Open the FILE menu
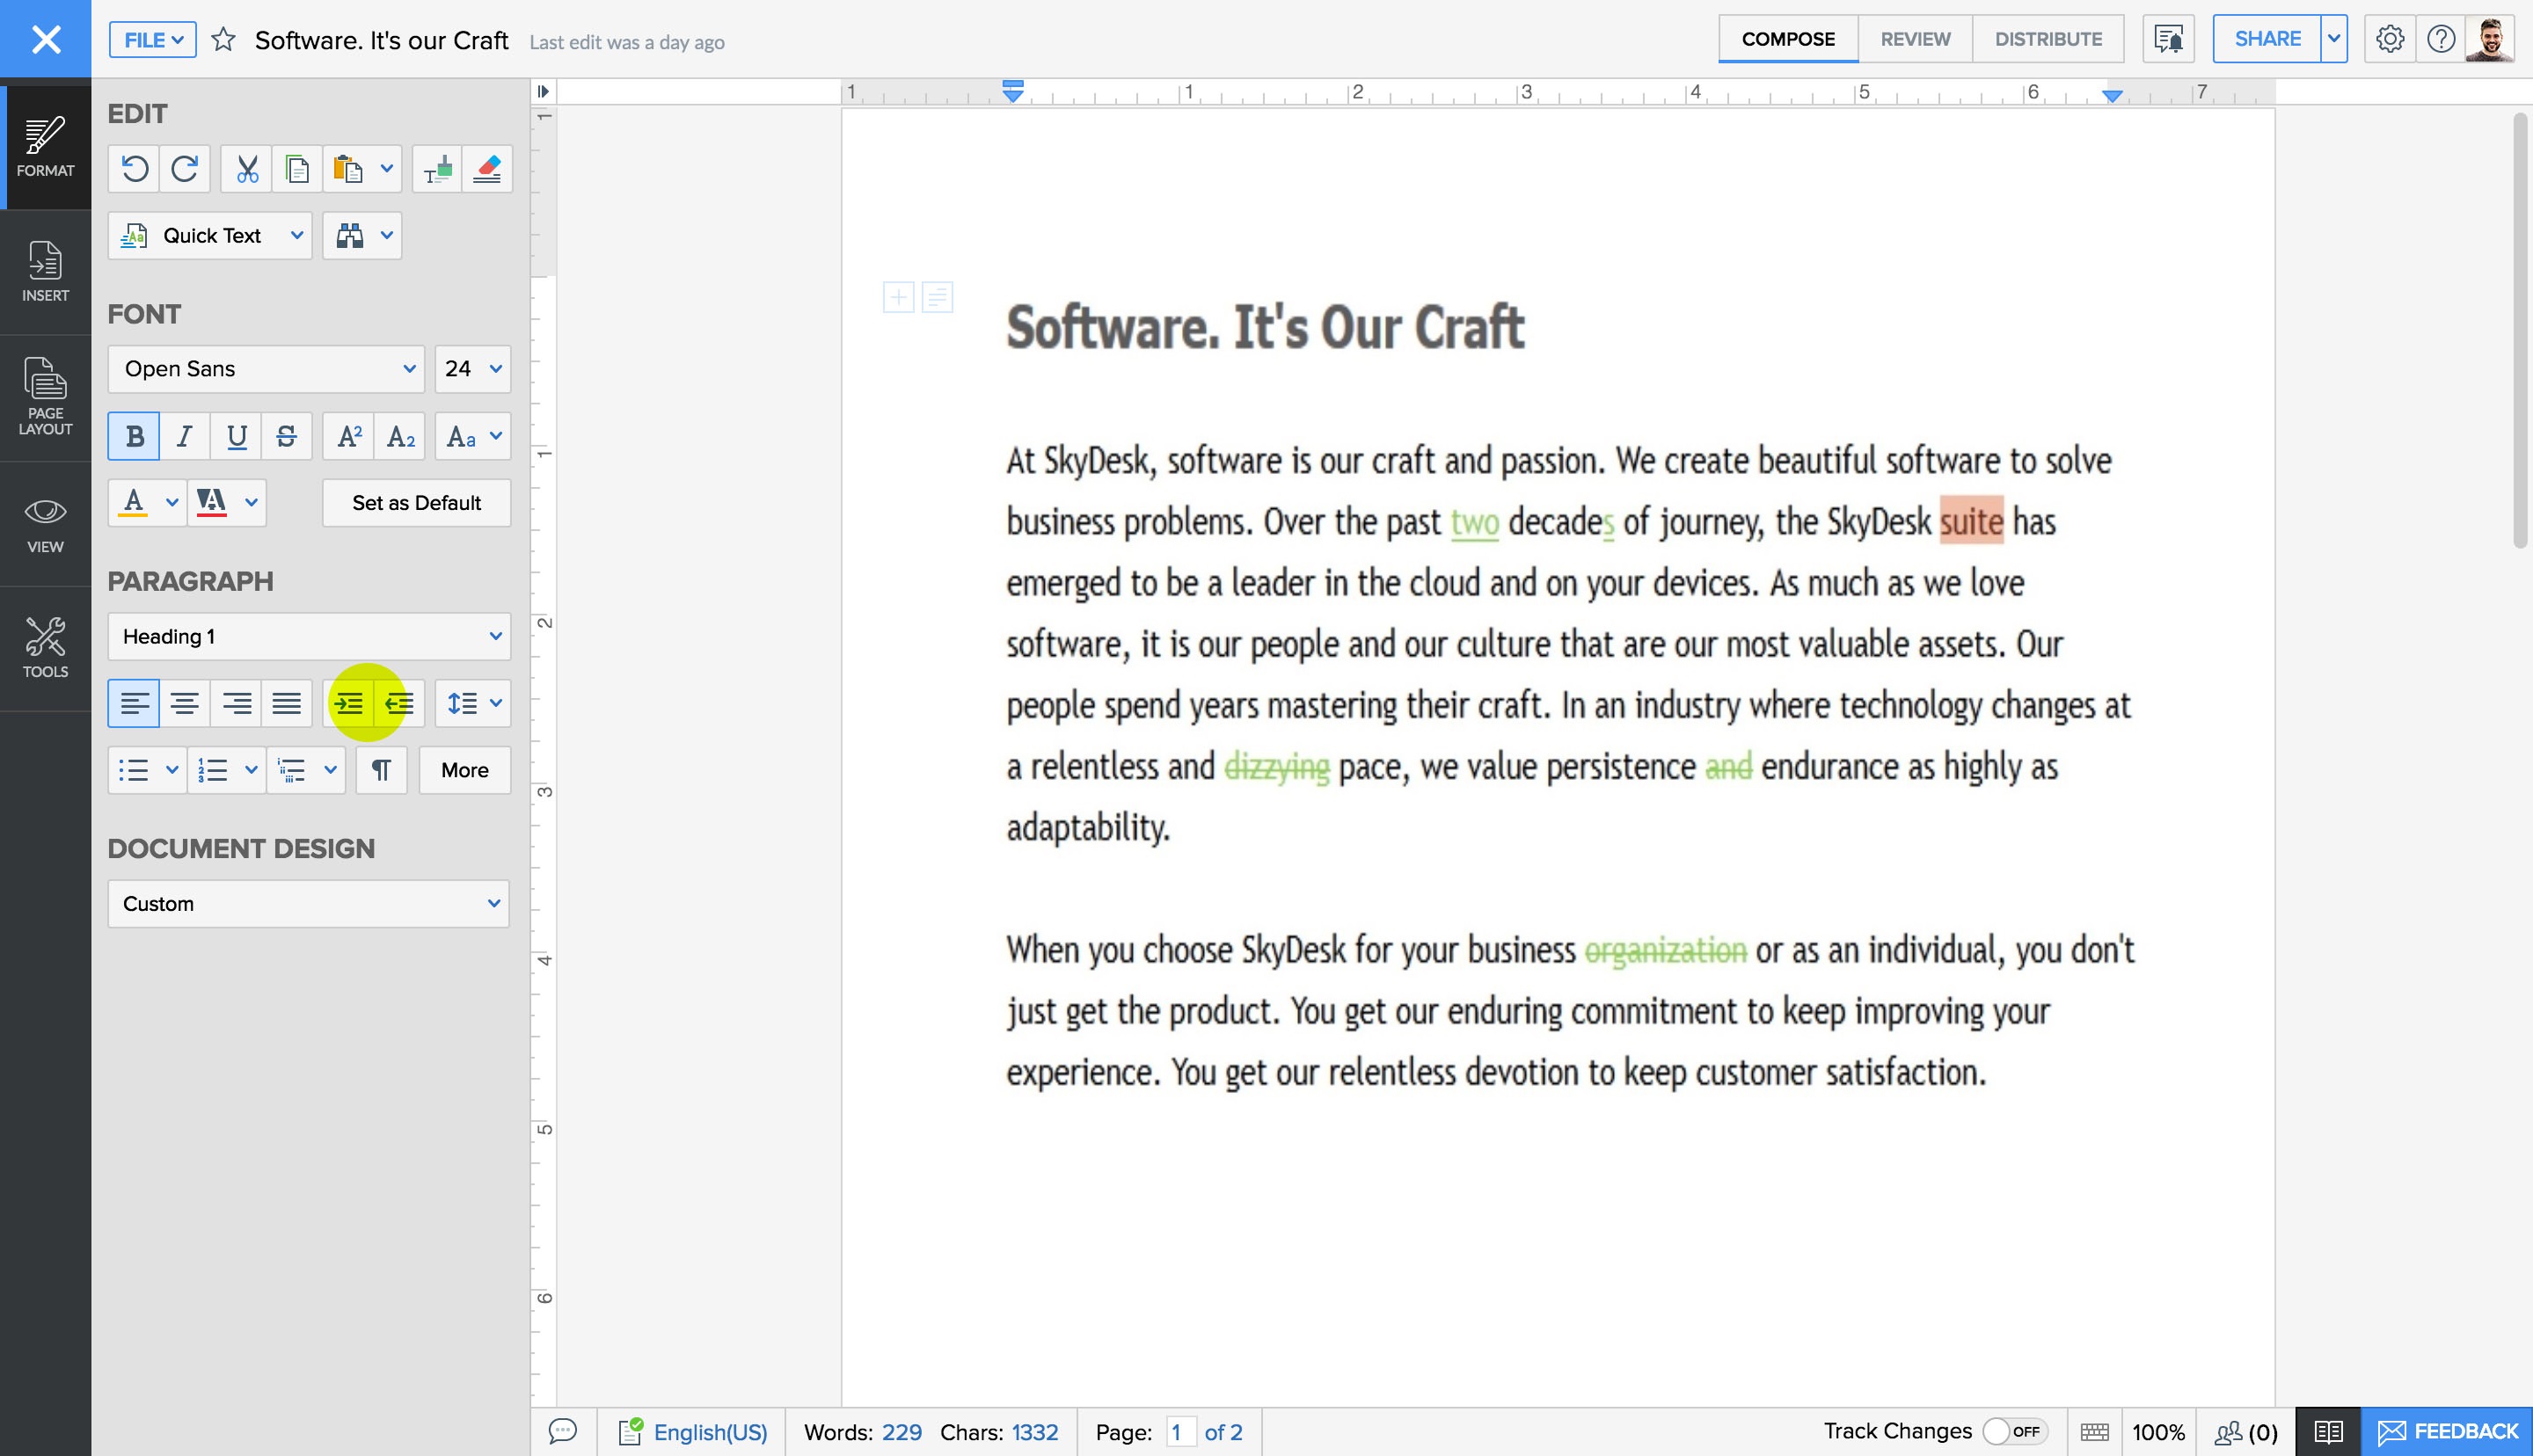This screenshot has height=1456, width=2533. [151, 40]
